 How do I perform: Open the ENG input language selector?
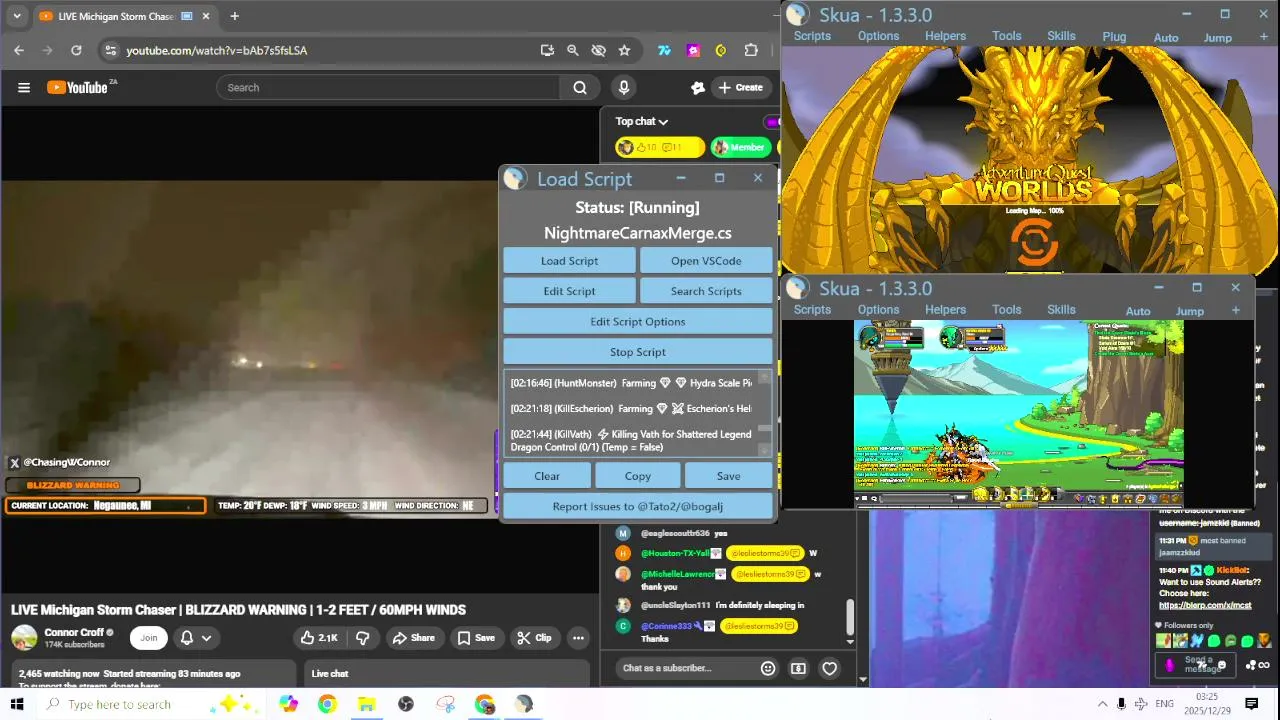point(1164,704)
